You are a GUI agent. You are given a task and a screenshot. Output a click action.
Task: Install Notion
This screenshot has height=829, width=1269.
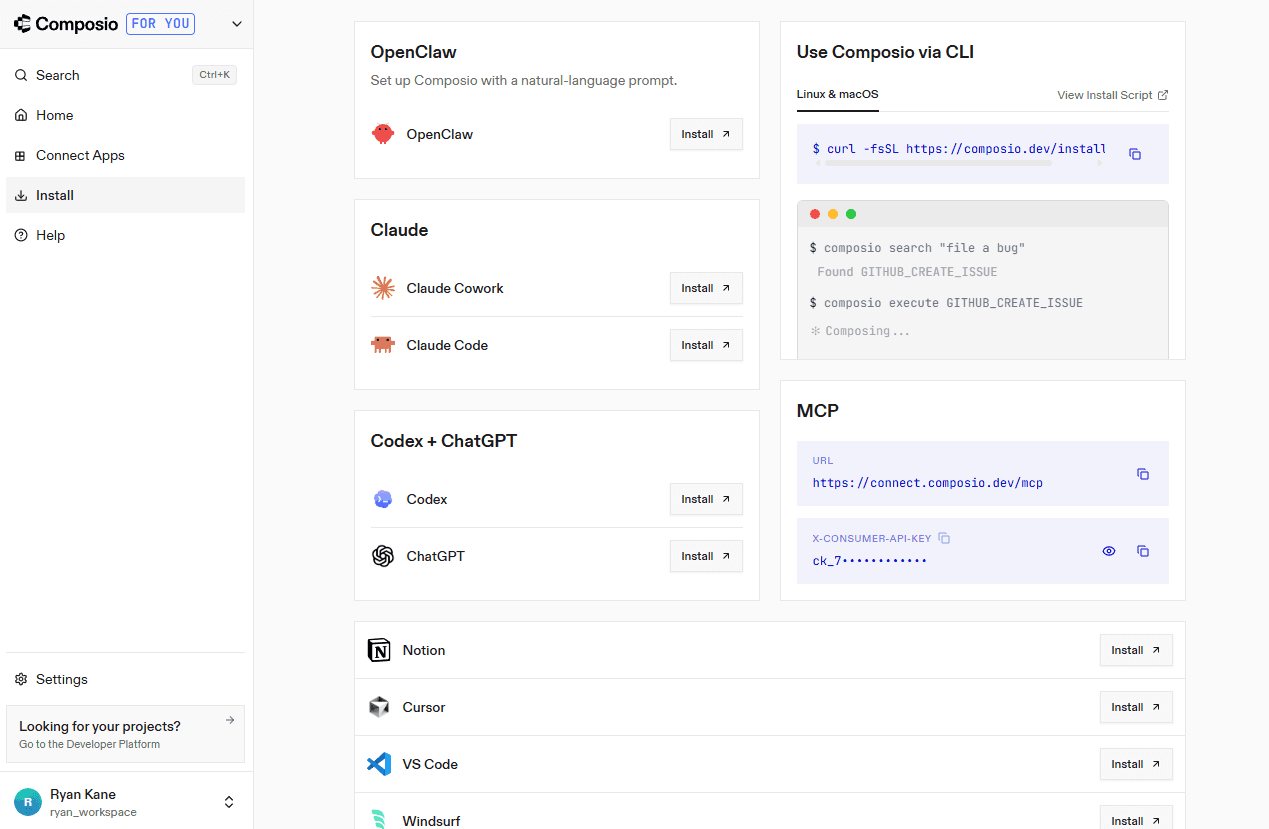pos(1136,650)
